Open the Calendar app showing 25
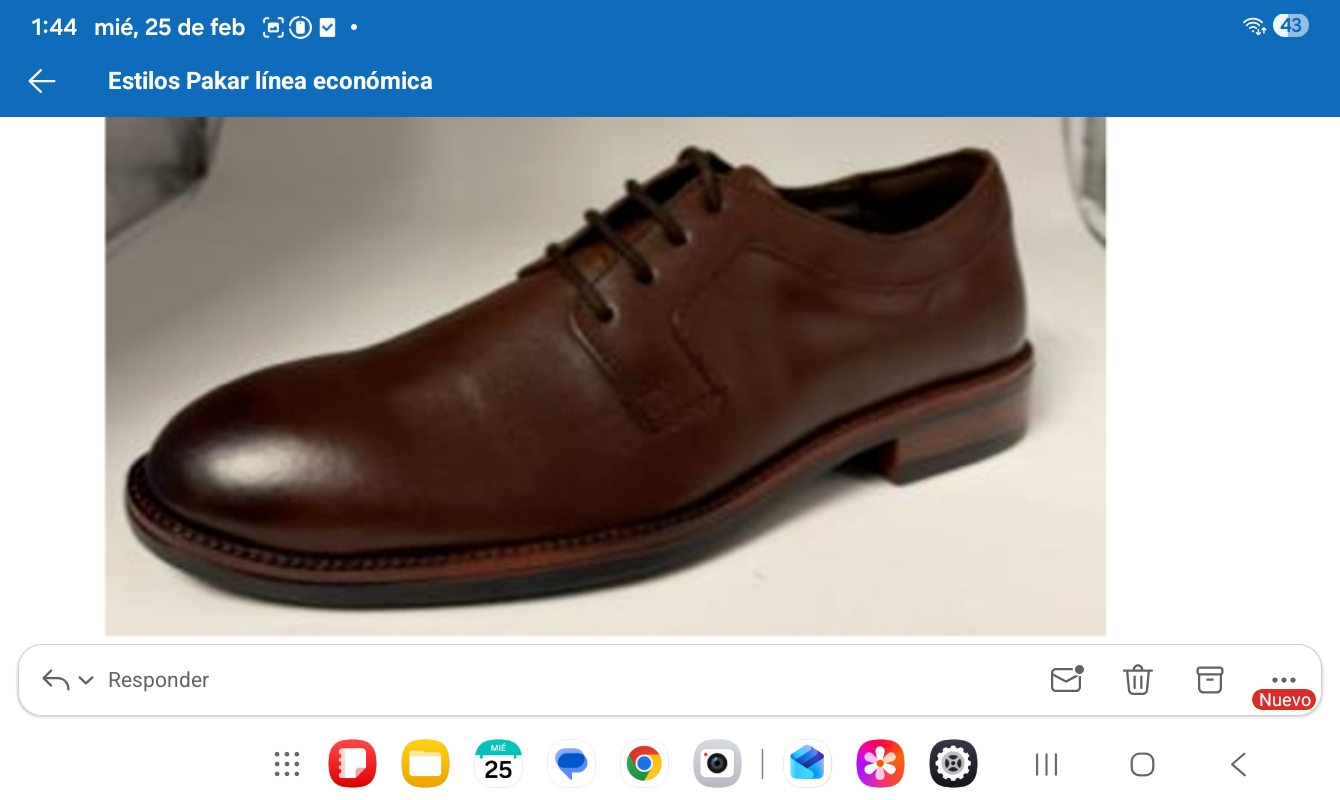Screen dimensions: 1340x800 (x=498, y=764)
